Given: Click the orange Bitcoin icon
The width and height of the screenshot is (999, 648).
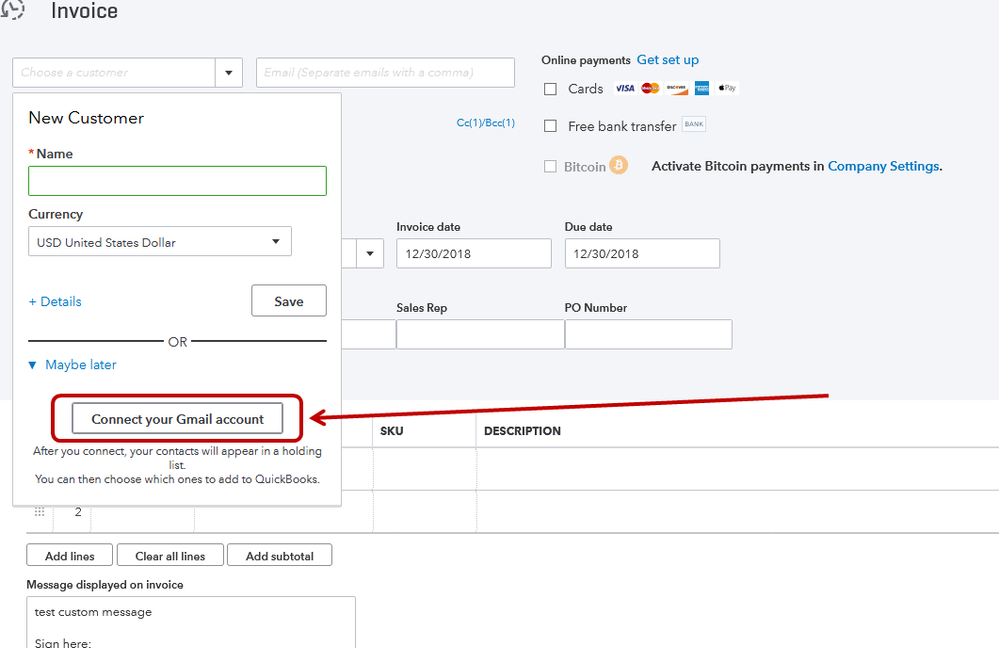Looking at the screenshot, I should tap(619, 166).
